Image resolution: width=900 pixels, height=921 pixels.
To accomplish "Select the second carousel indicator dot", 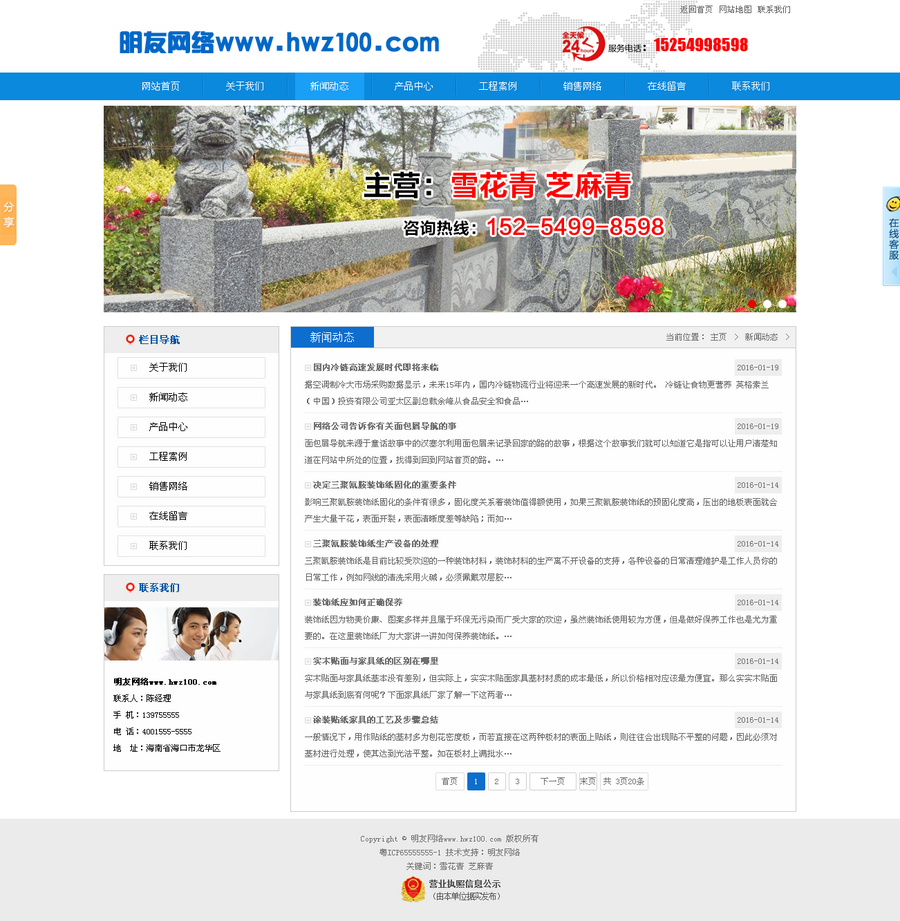I will click(768, 303).
